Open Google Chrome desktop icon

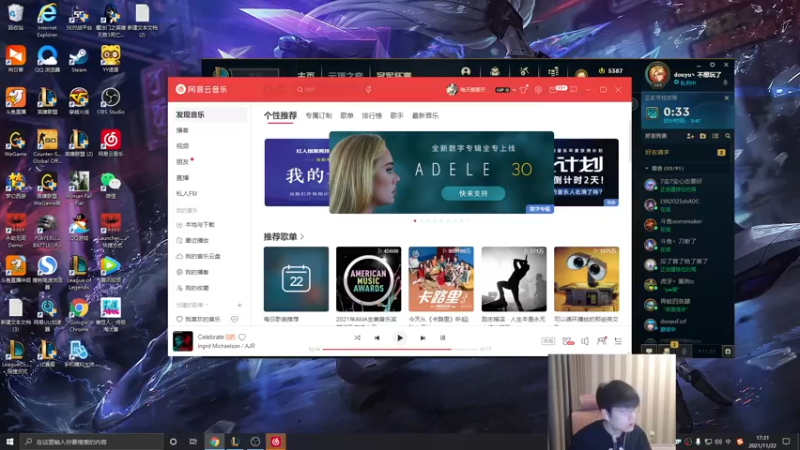pos(79,315)
